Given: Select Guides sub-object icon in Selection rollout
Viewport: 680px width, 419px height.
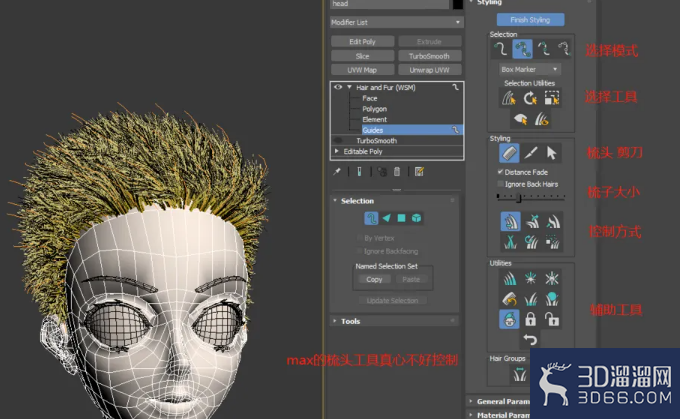Looking at the screenshot, I should tap(371, 218).
